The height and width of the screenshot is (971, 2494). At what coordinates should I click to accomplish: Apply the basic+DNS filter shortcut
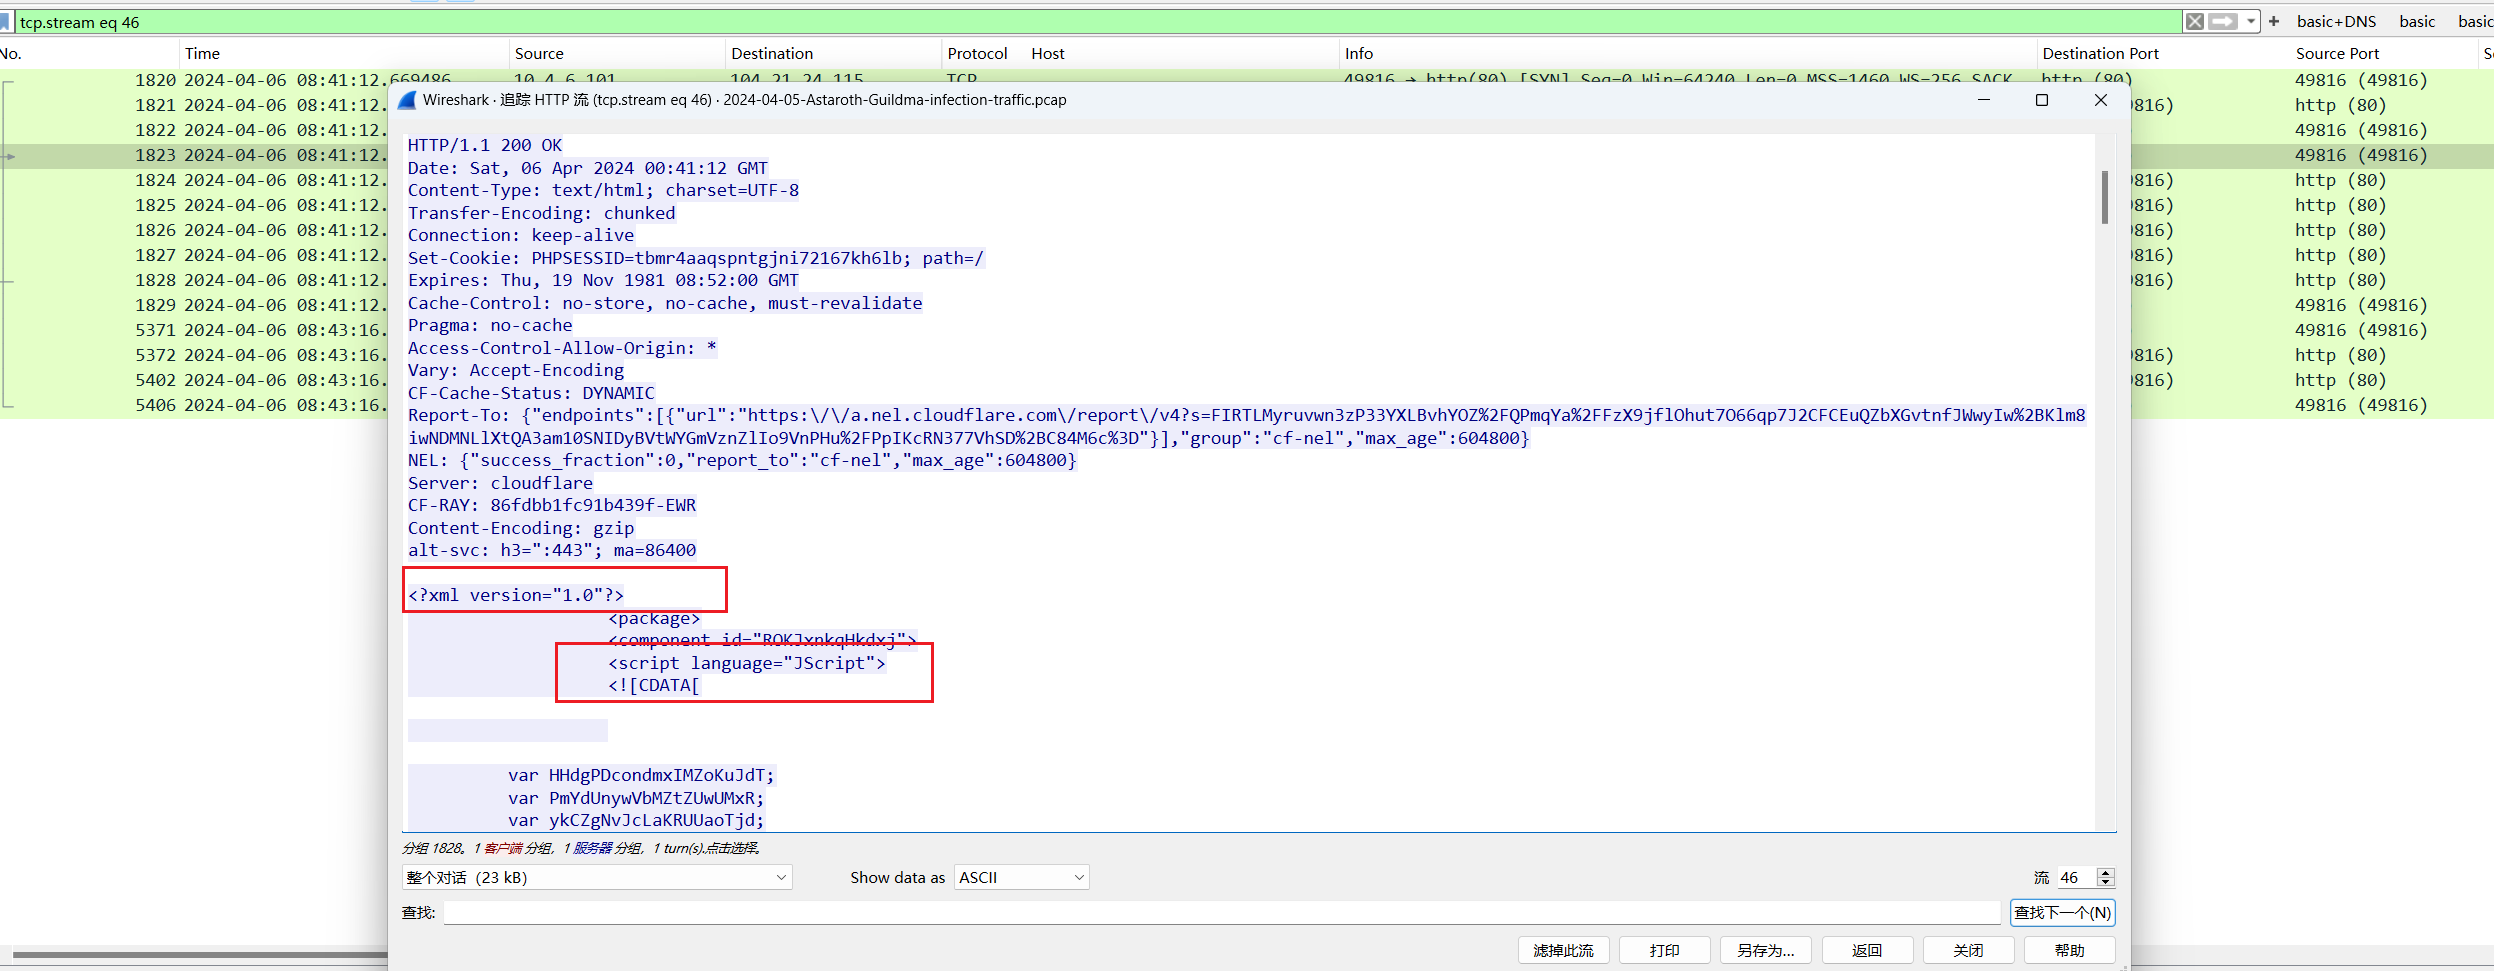coord(2336,21)
